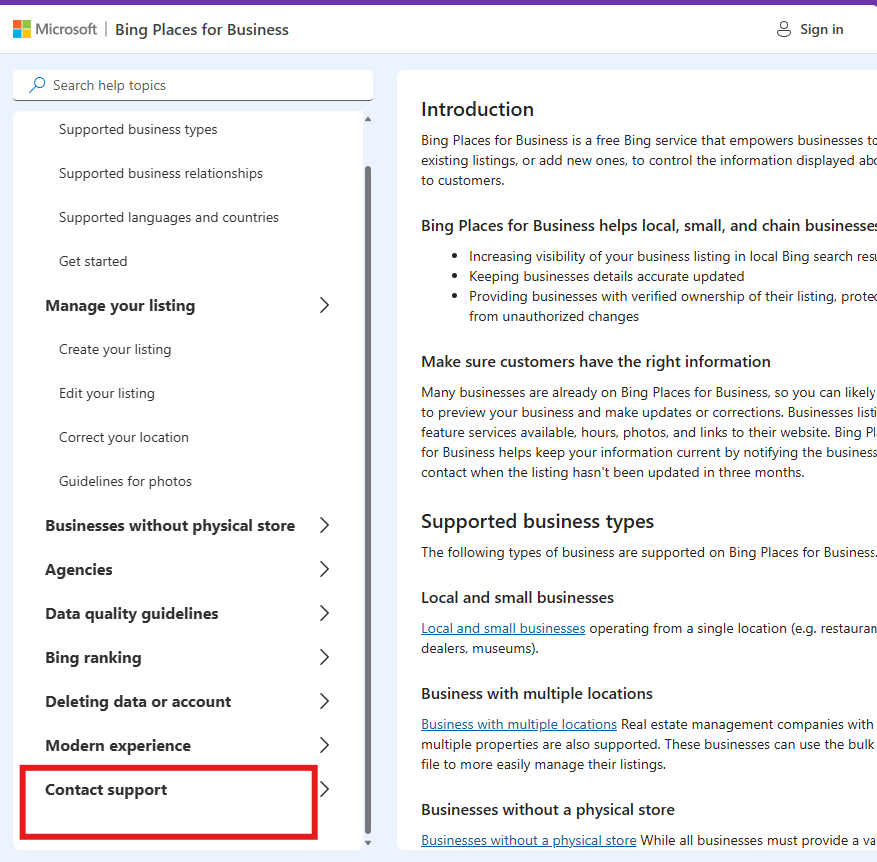The height and width of the screenshot is (862, 877).
Task: Open Supported business relationships topic
Action: point(161,173)
